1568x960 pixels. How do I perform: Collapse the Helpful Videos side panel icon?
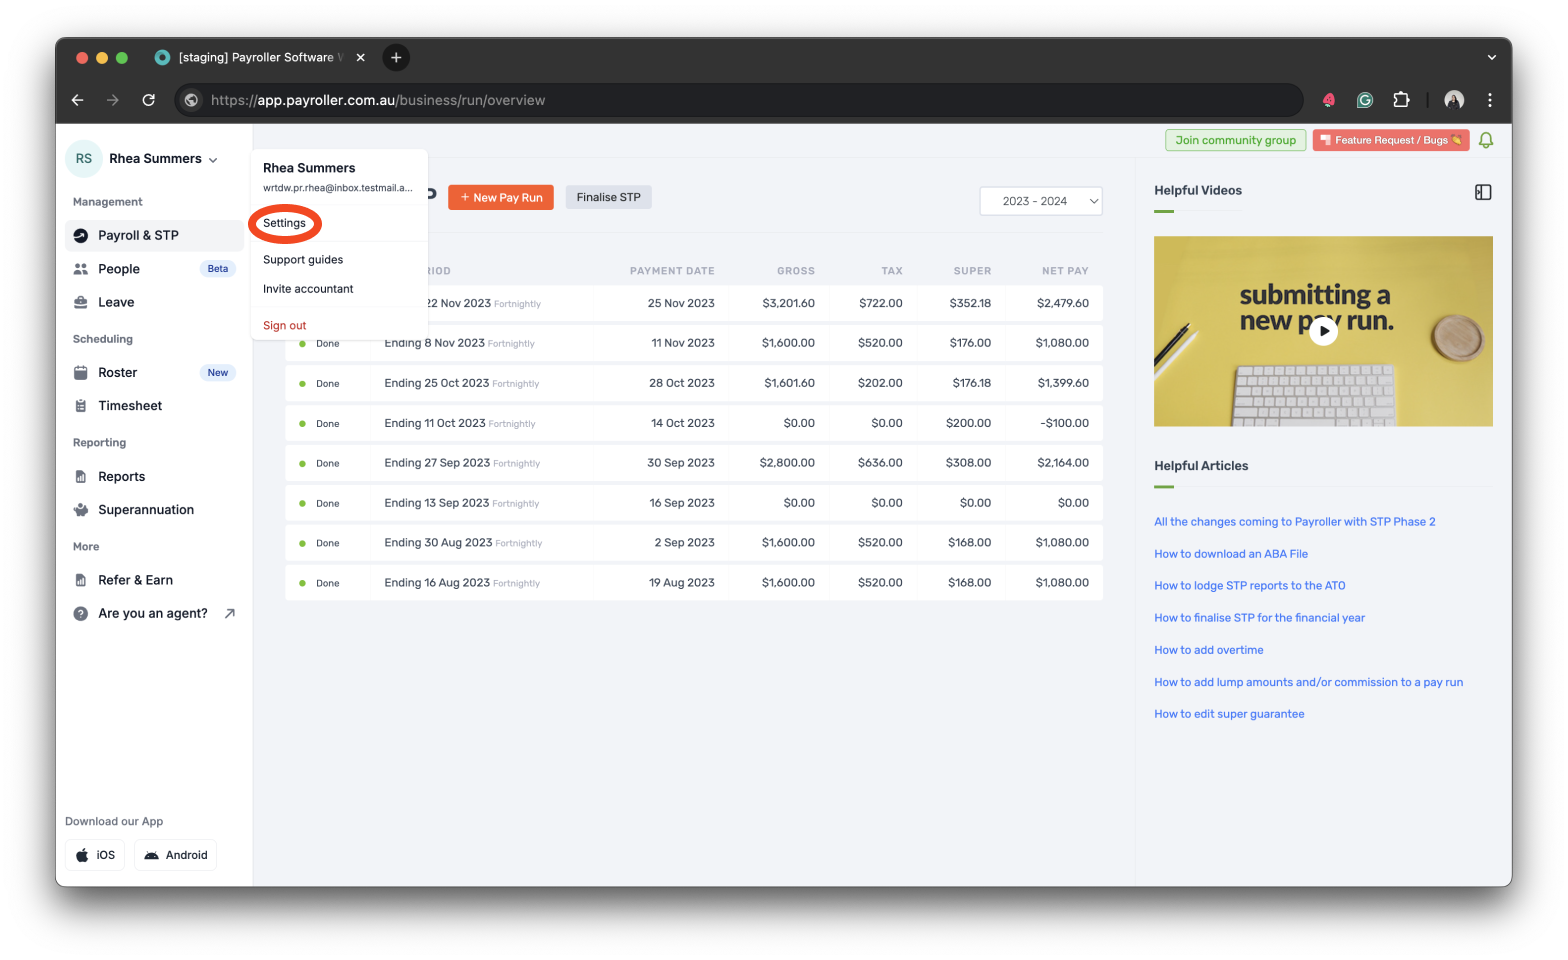1483,192
